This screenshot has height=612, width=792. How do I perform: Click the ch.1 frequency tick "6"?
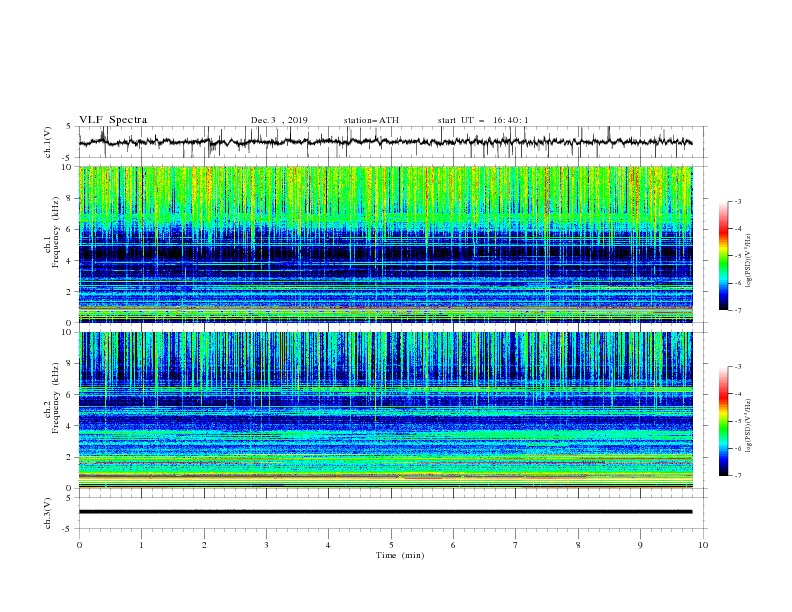pyautogui.click(x=70, y=230)
